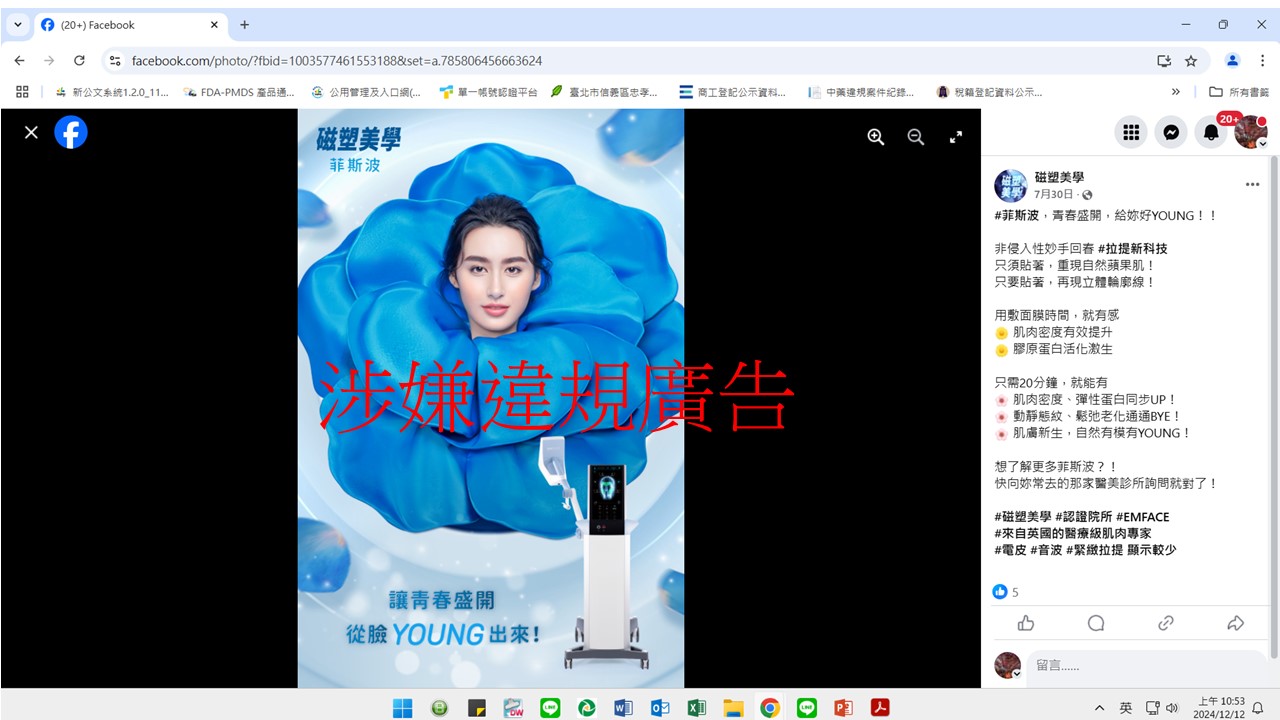The width and height of the screenshot is (1280, 720).
Task: Click the #電皮 hashtag
Action: coord(1010,550)
